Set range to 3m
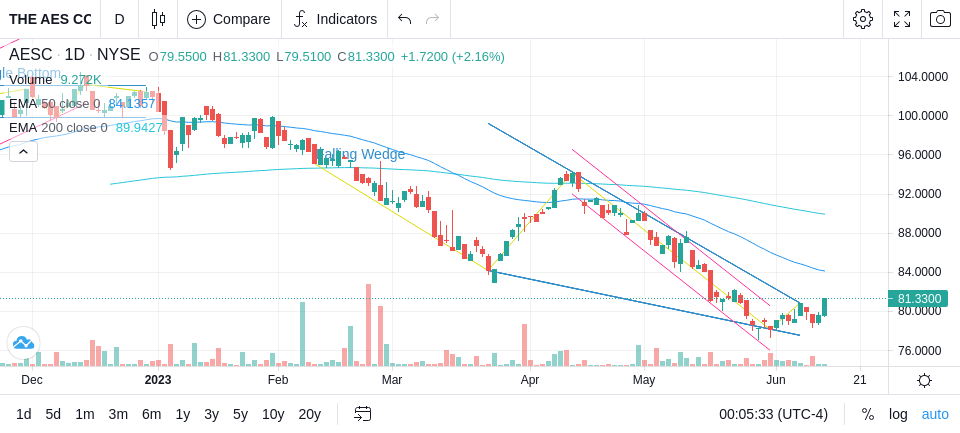The width and height of the screenshot is (960, 433). [x=118, y=415]
